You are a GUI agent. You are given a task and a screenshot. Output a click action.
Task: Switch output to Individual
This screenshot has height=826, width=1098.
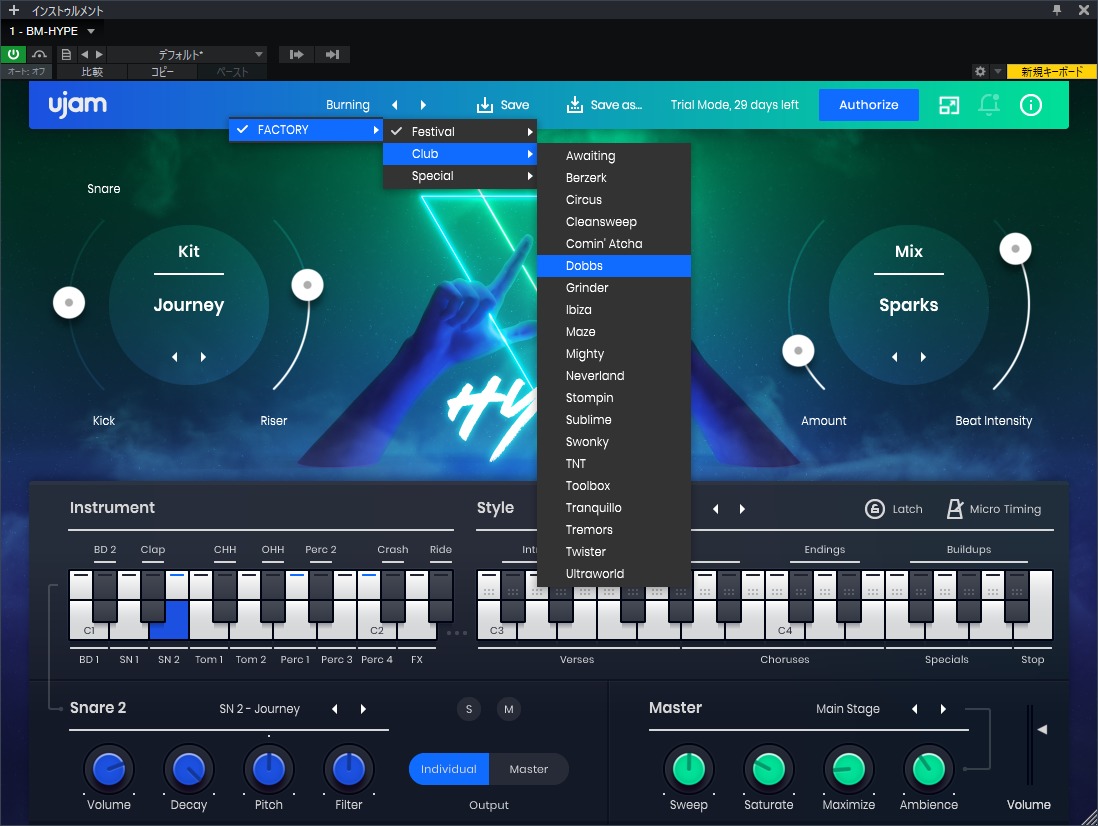449,769
